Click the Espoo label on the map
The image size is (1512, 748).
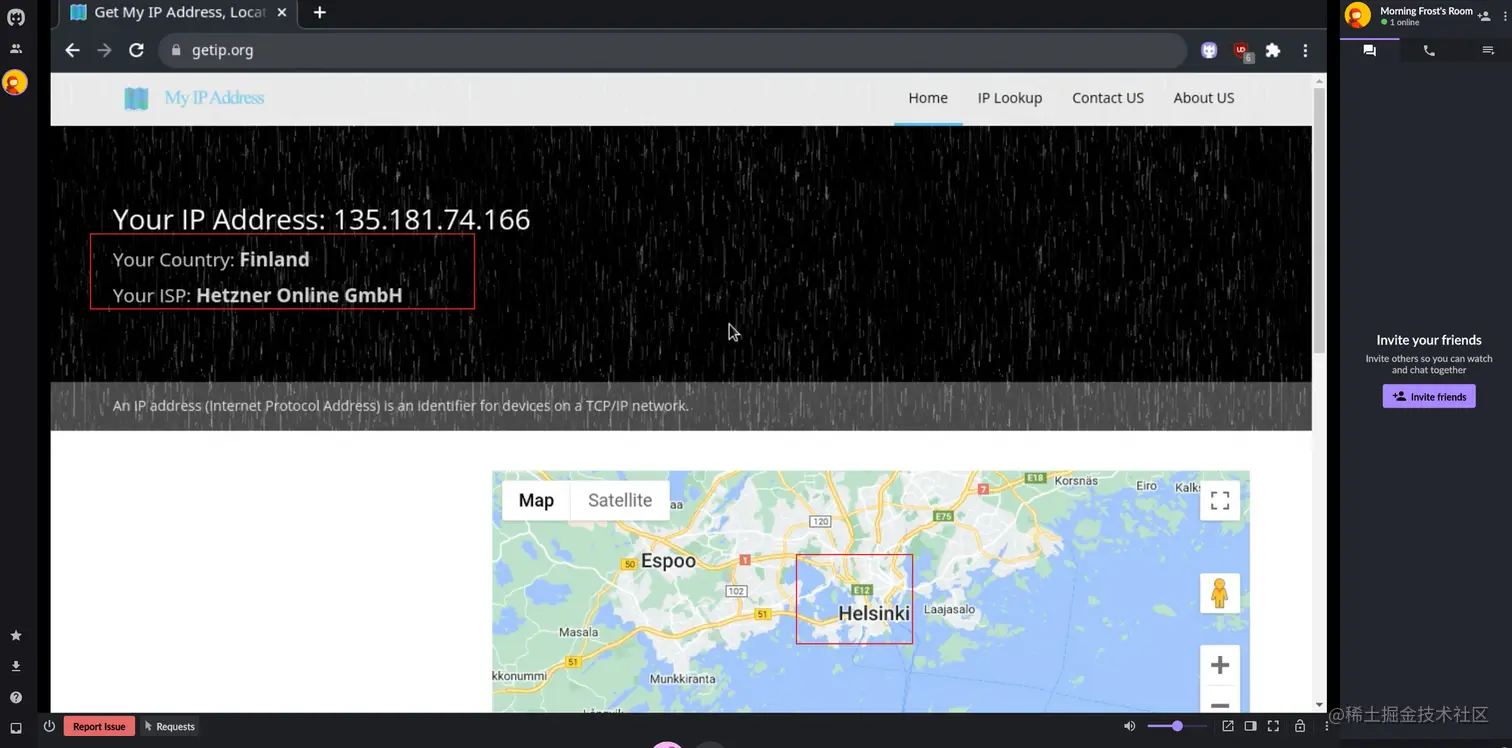(x=668, y=561)
